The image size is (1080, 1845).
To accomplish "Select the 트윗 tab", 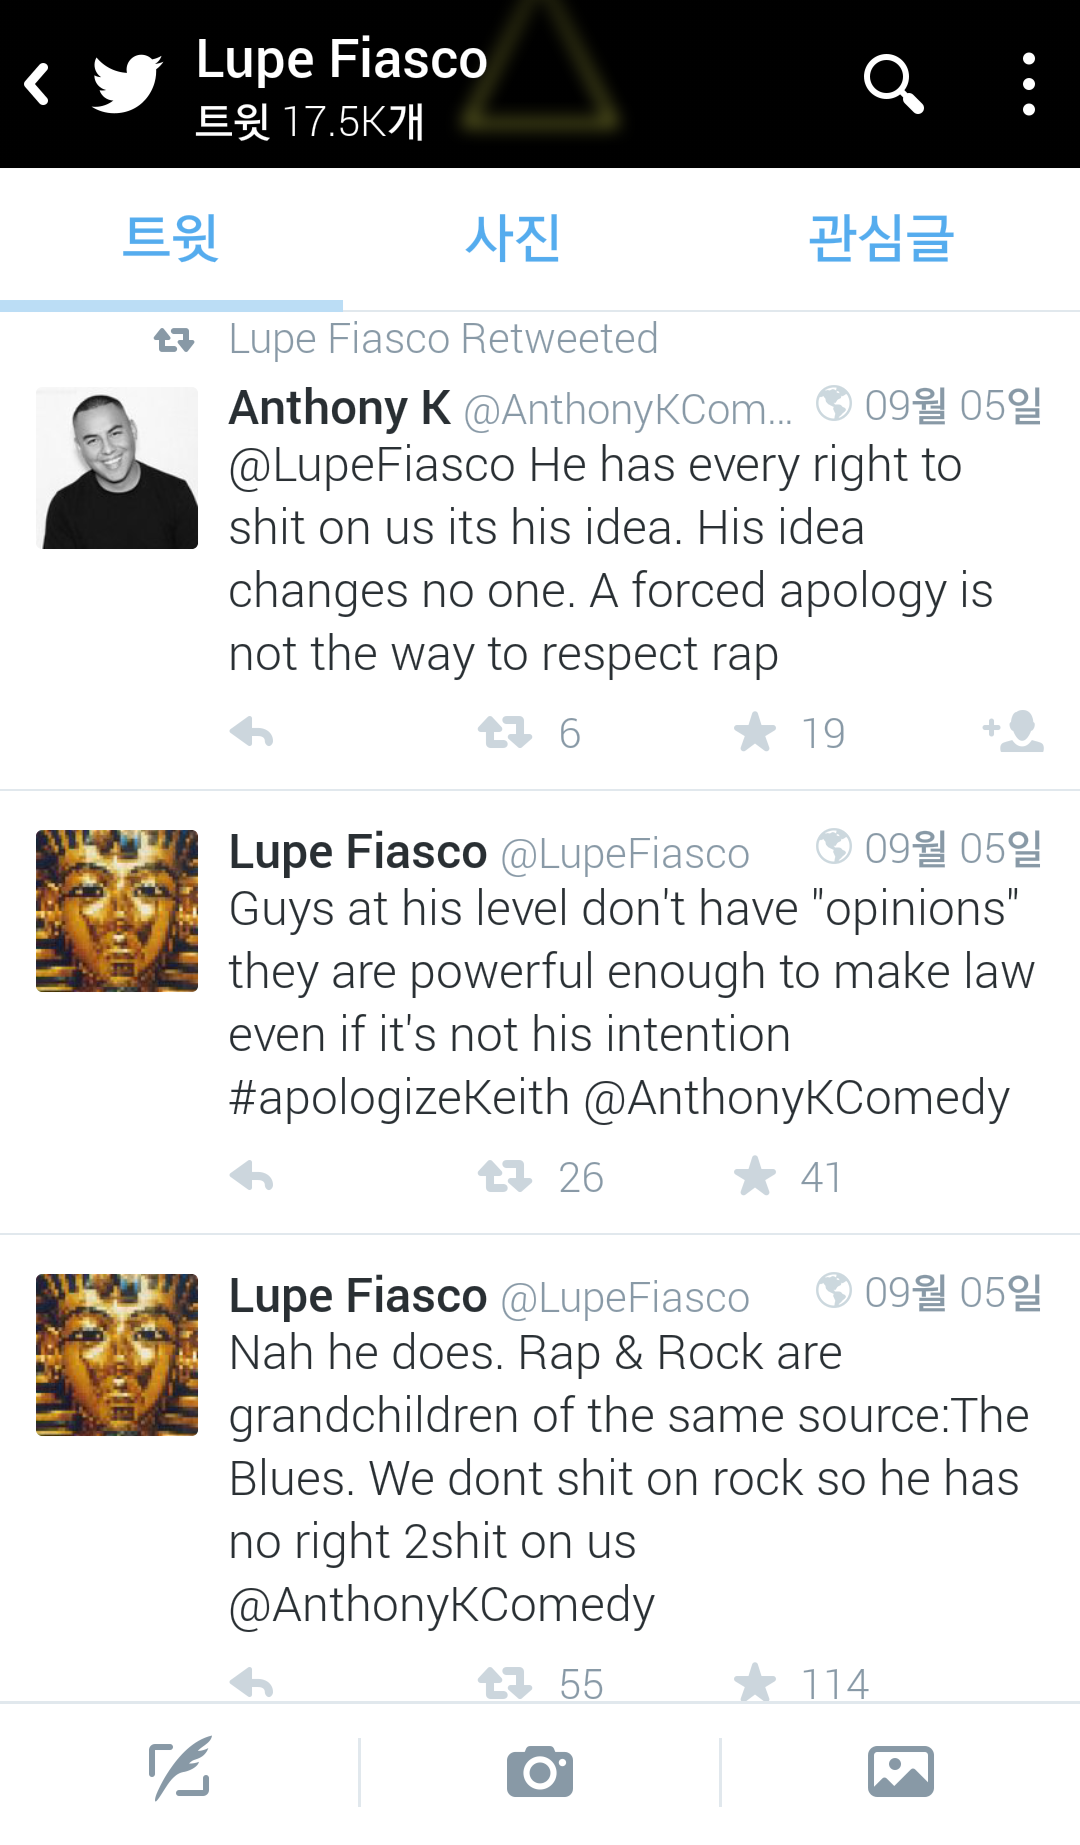I will (x=171, y=239).
